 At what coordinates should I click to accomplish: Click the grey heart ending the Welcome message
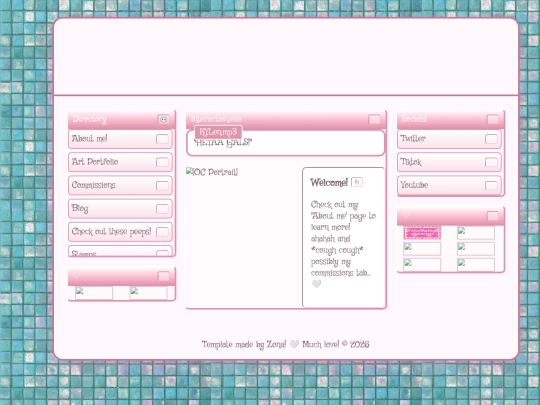click(316, 284)
